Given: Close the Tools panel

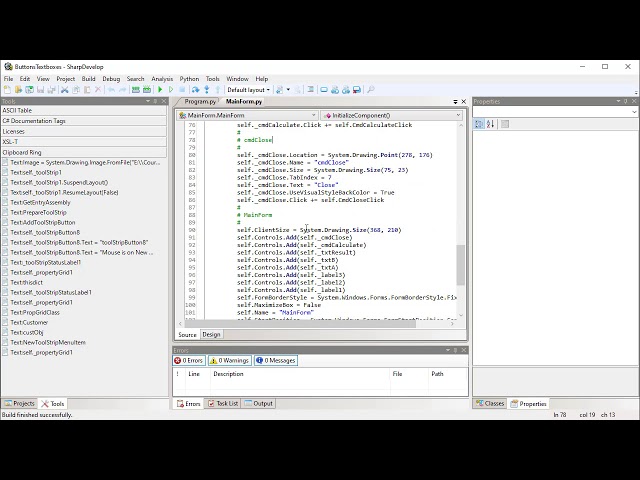Looking at the screenshot, I should point(164,101).
